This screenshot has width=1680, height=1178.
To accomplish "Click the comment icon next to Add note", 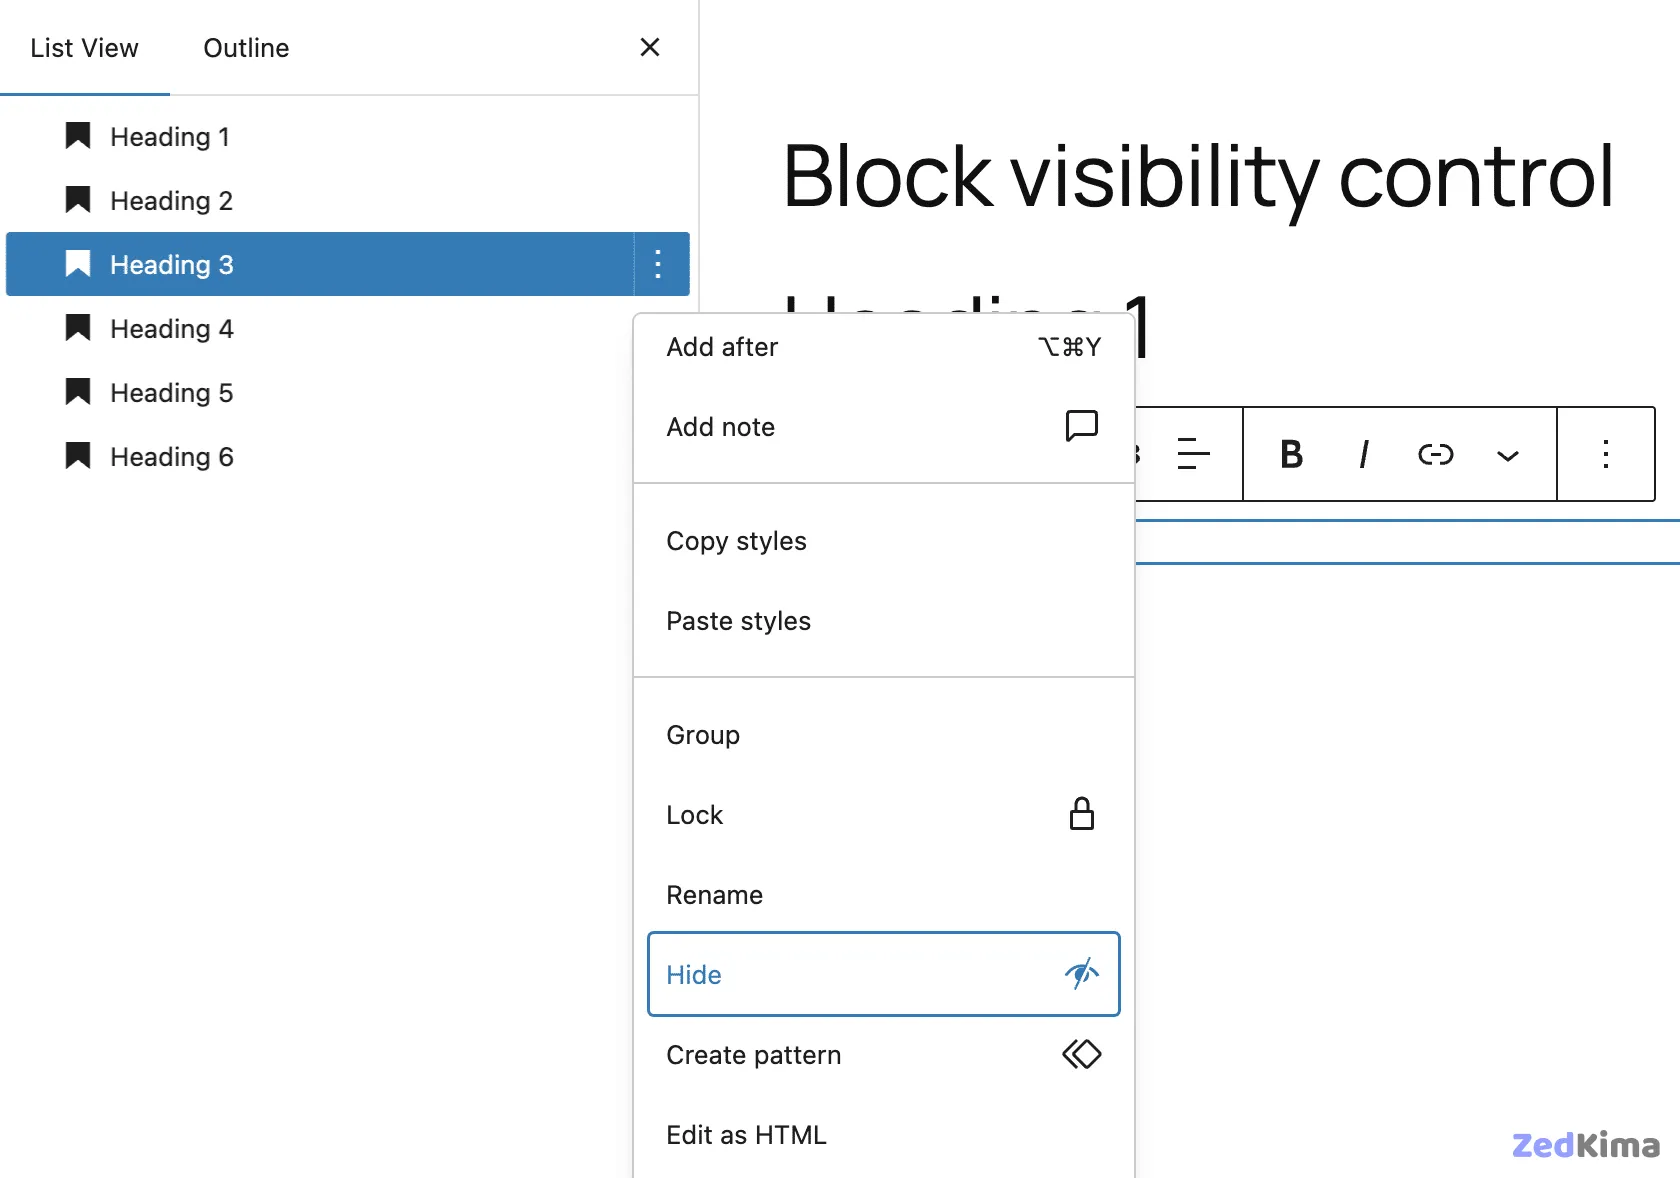I will pyautogui.click(x=1081, y=426).
